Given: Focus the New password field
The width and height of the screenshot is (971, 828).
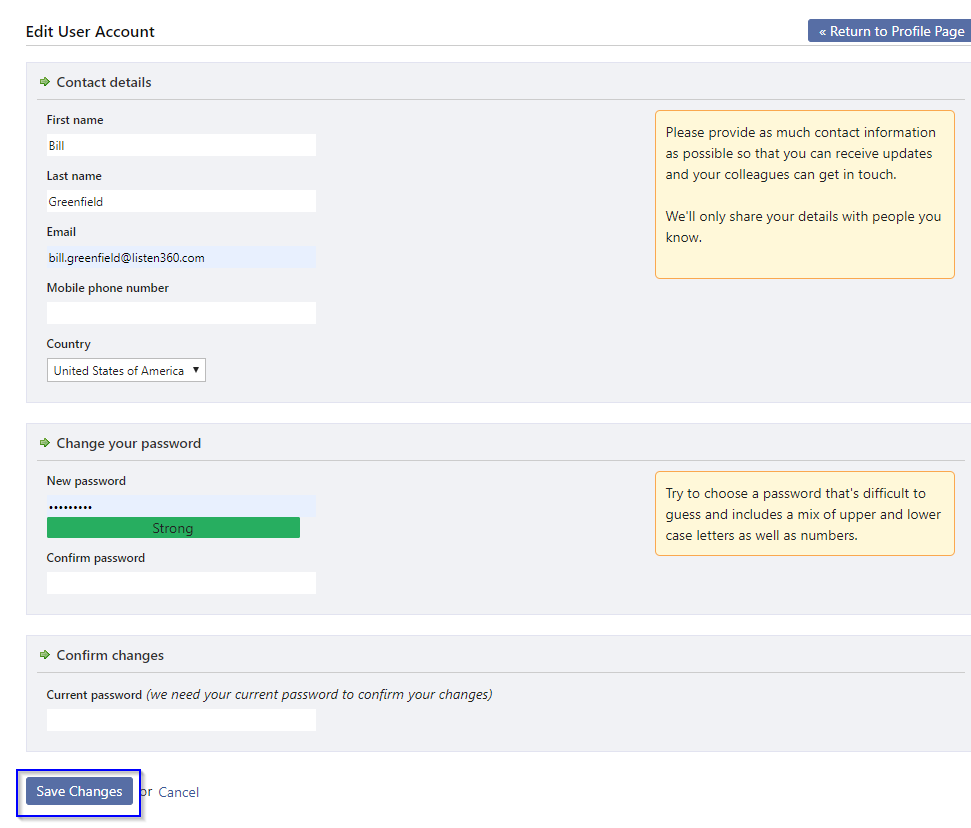Looking at the screenshot, I should point(181,506).
